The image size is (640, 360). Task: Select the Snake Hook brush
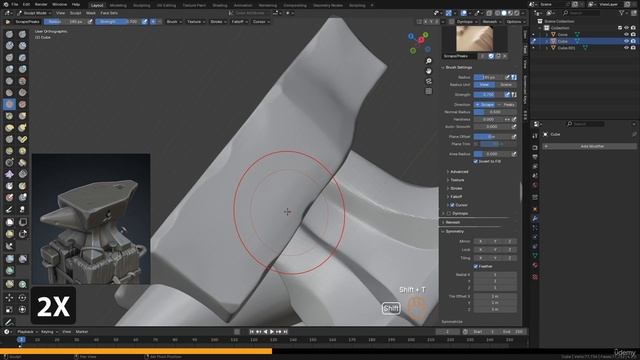point(22,128)
